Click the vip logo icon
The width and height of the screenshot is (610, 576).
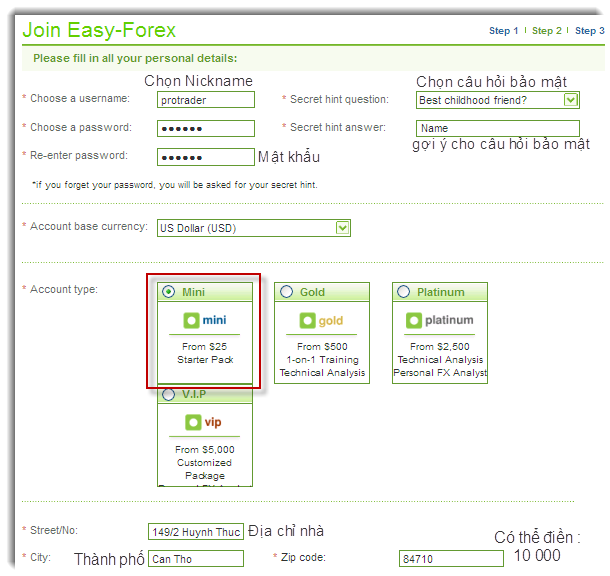(x=193, y=422)
